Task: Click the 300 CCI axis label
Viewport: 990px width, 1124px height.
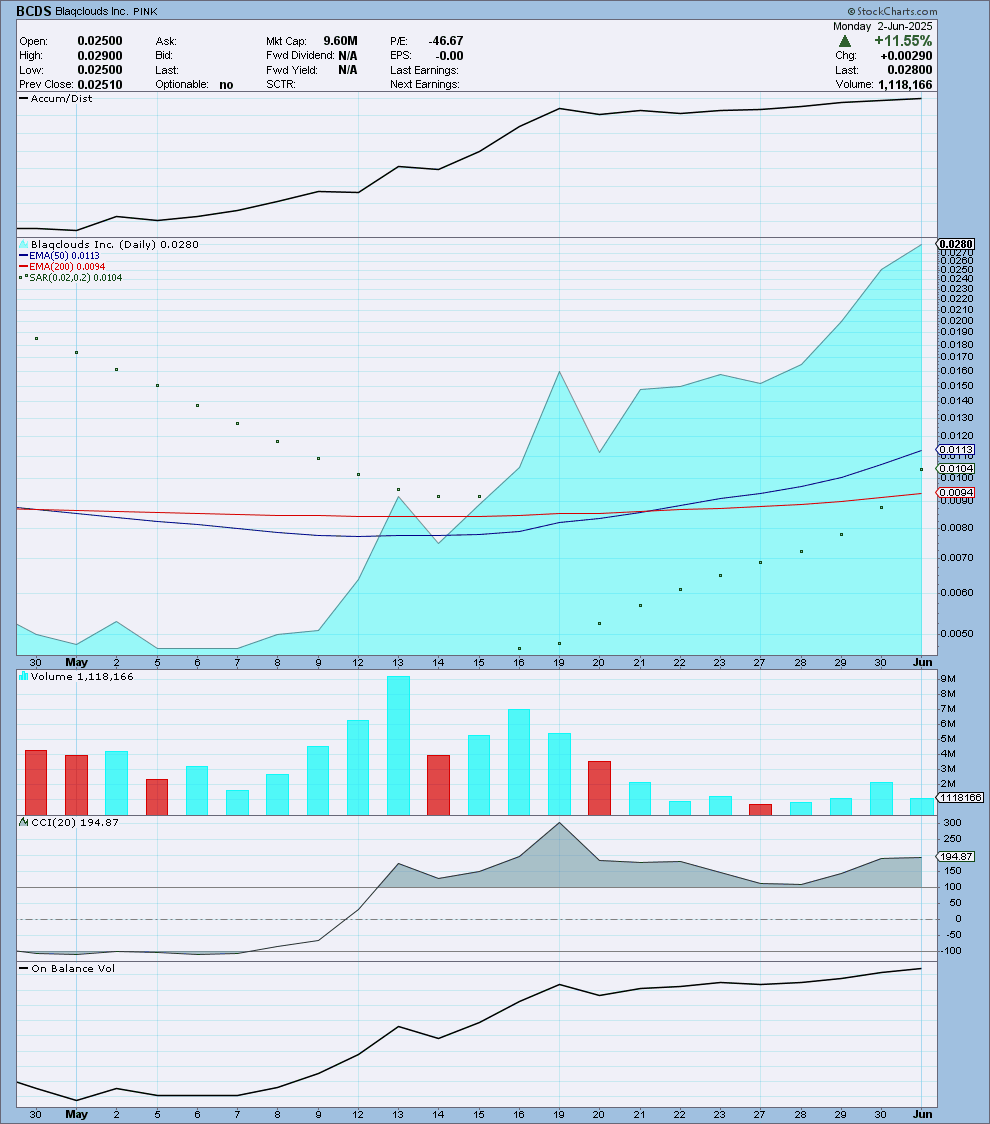Action: [953, 823]
